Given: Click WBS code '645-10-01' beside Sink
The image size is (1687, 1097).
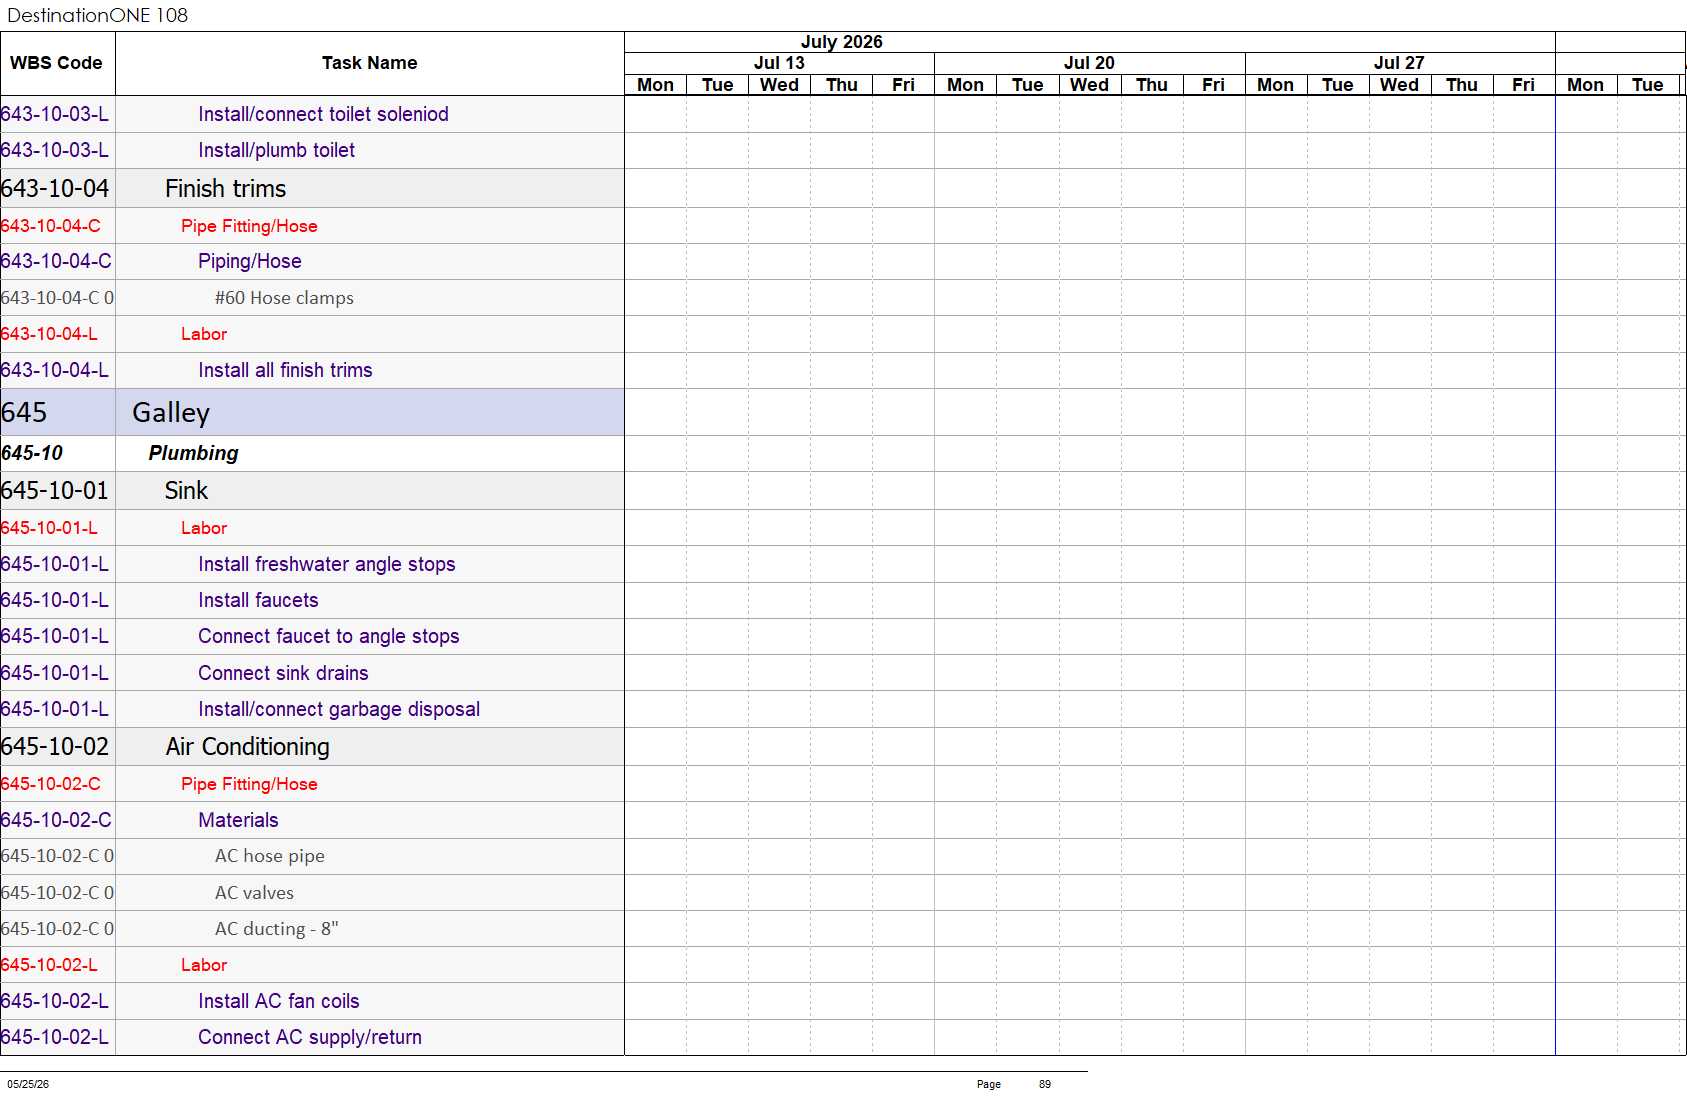Looking at the screenshot, I should coord(55,490).
